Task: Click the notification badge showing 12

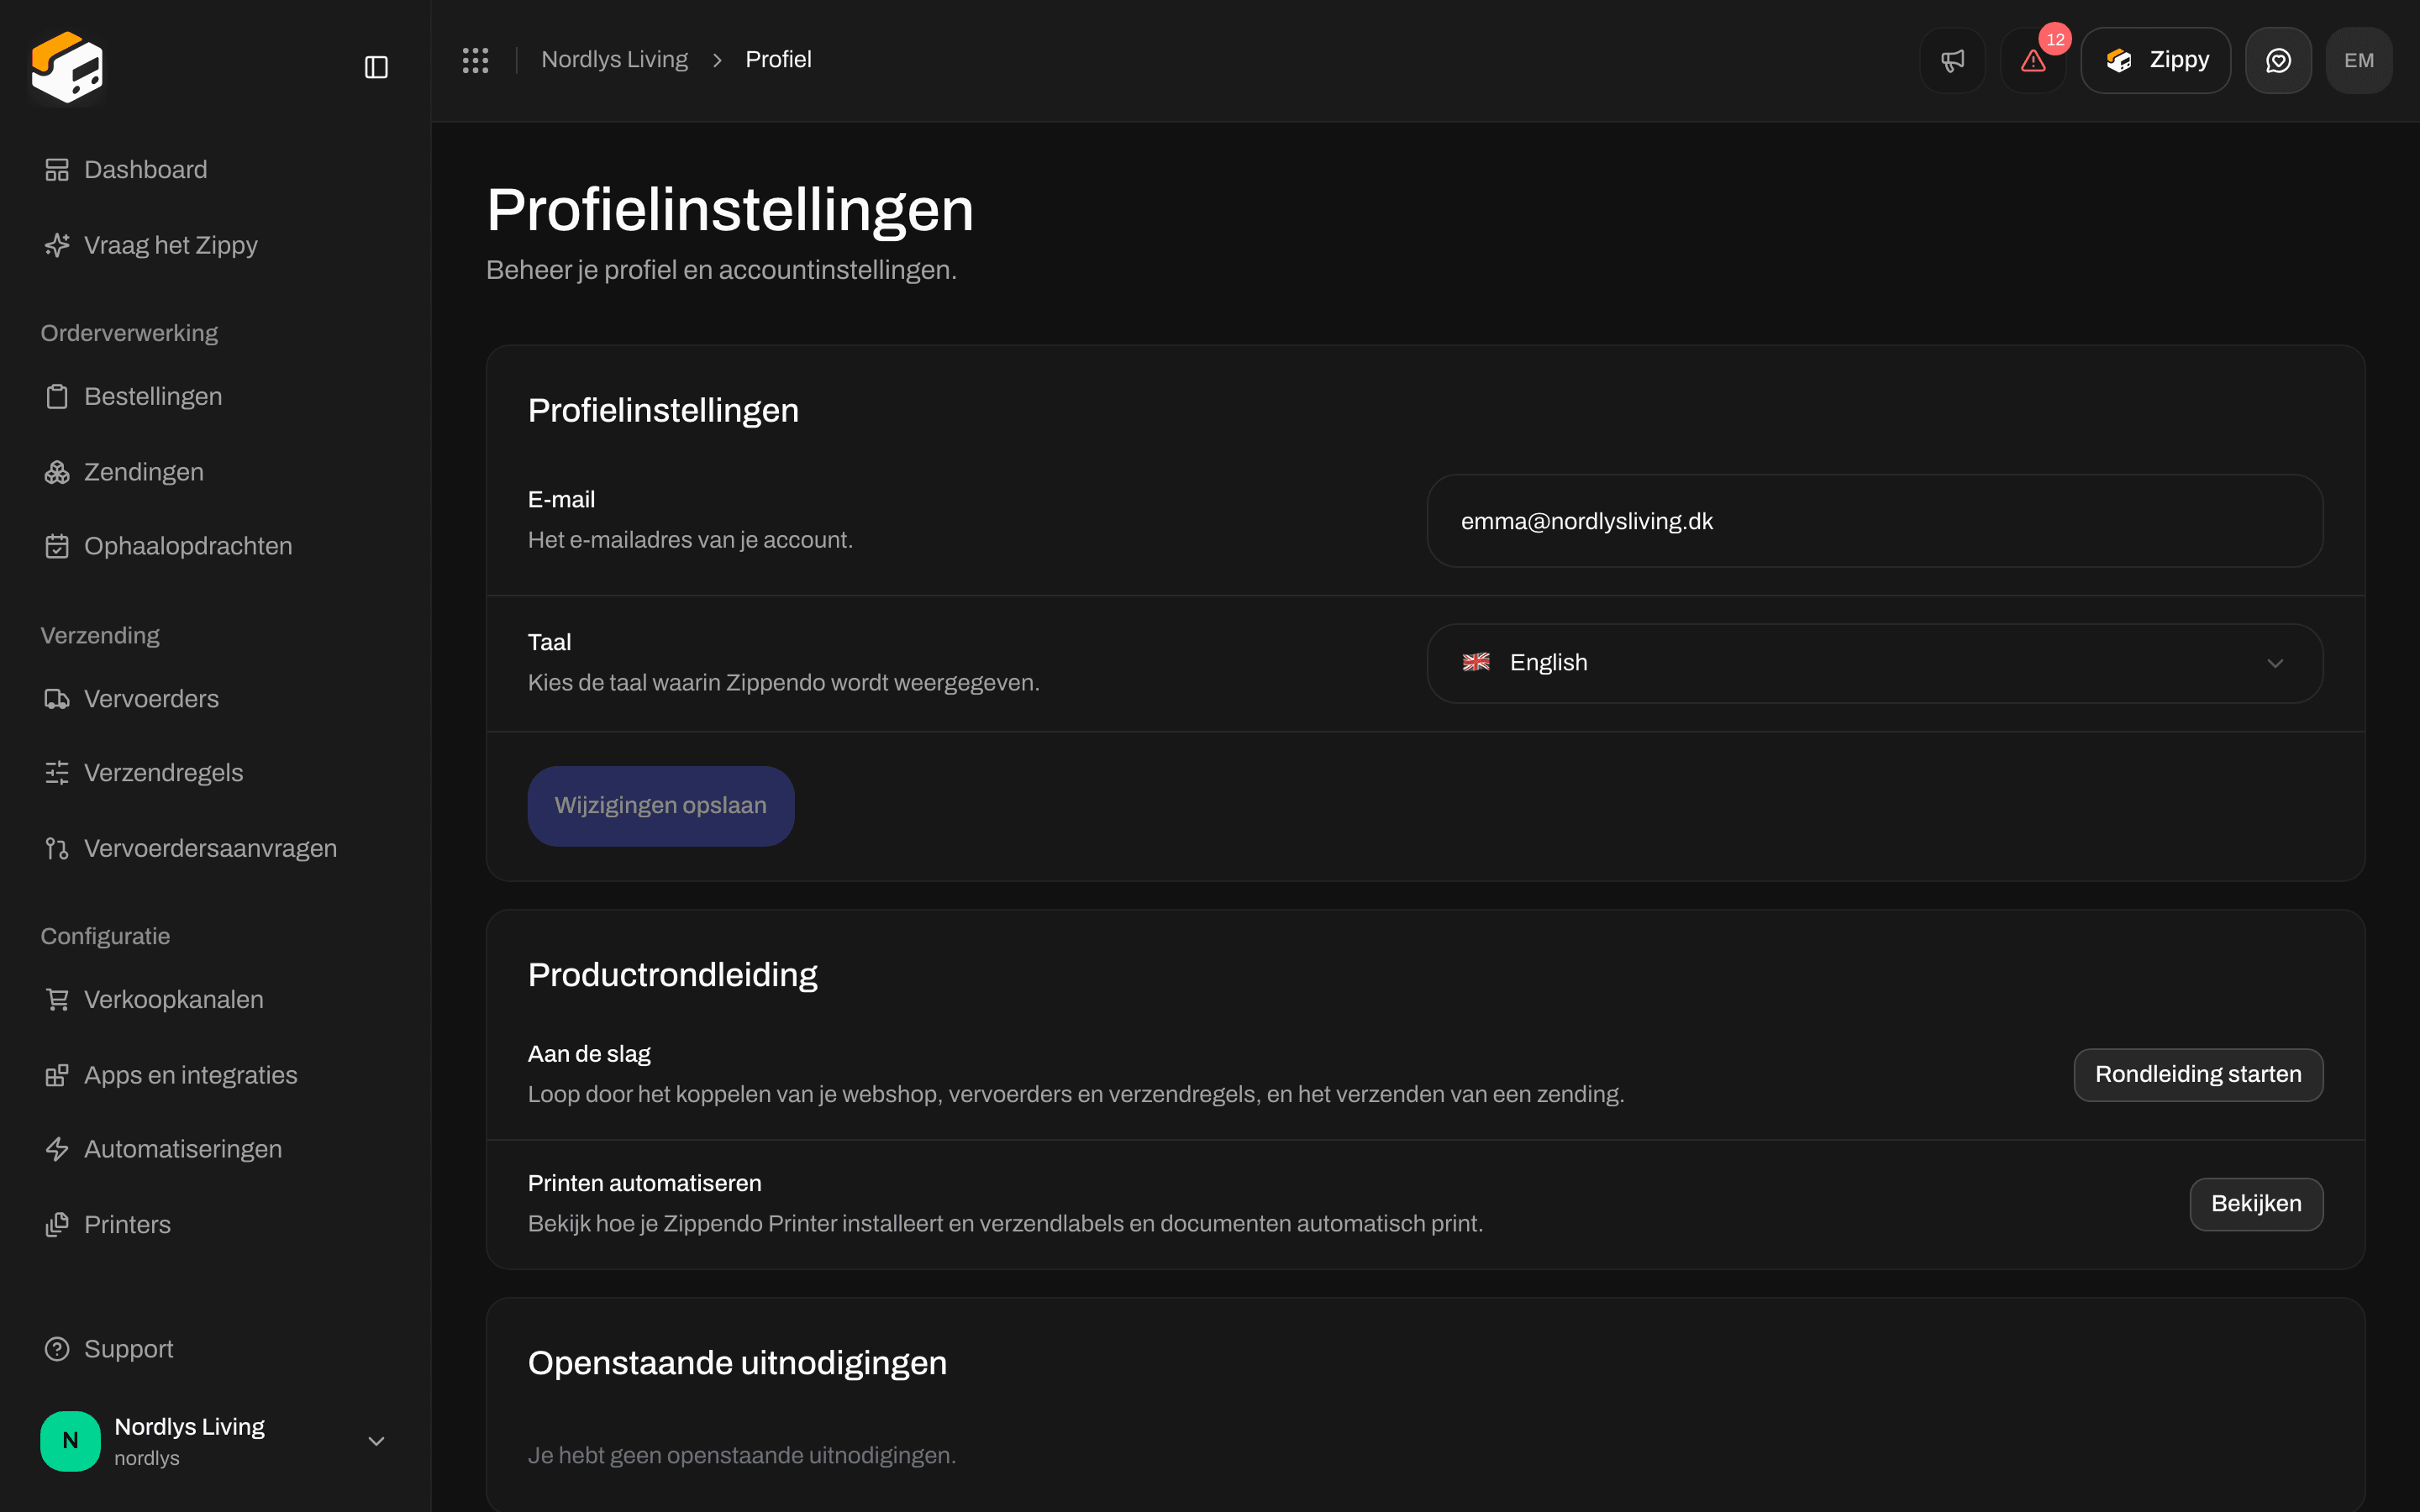Action: point(2055,40)
